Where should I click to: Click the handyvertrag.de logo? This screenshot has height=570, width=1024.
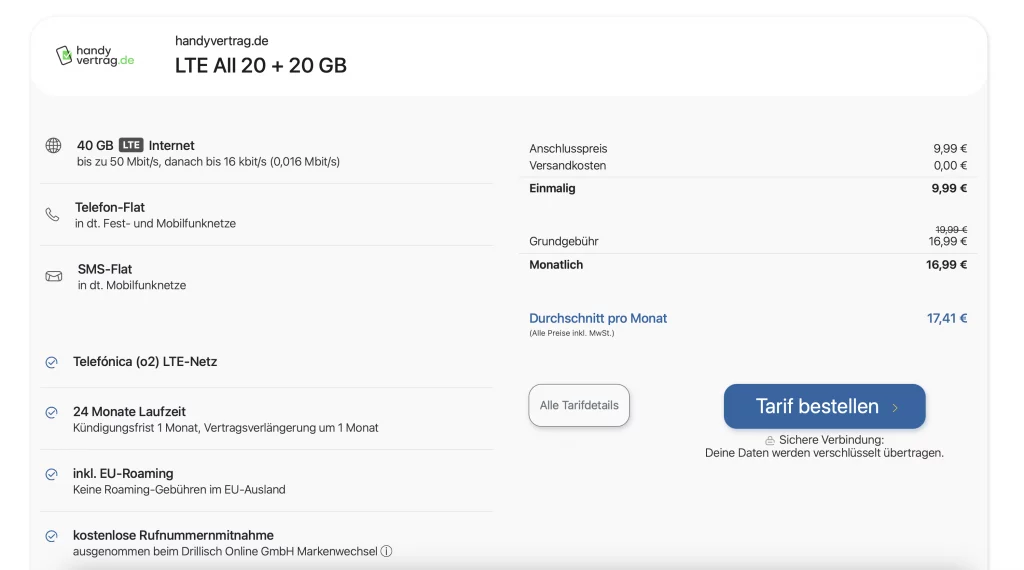pyautogui.click(x=95, y=56)
